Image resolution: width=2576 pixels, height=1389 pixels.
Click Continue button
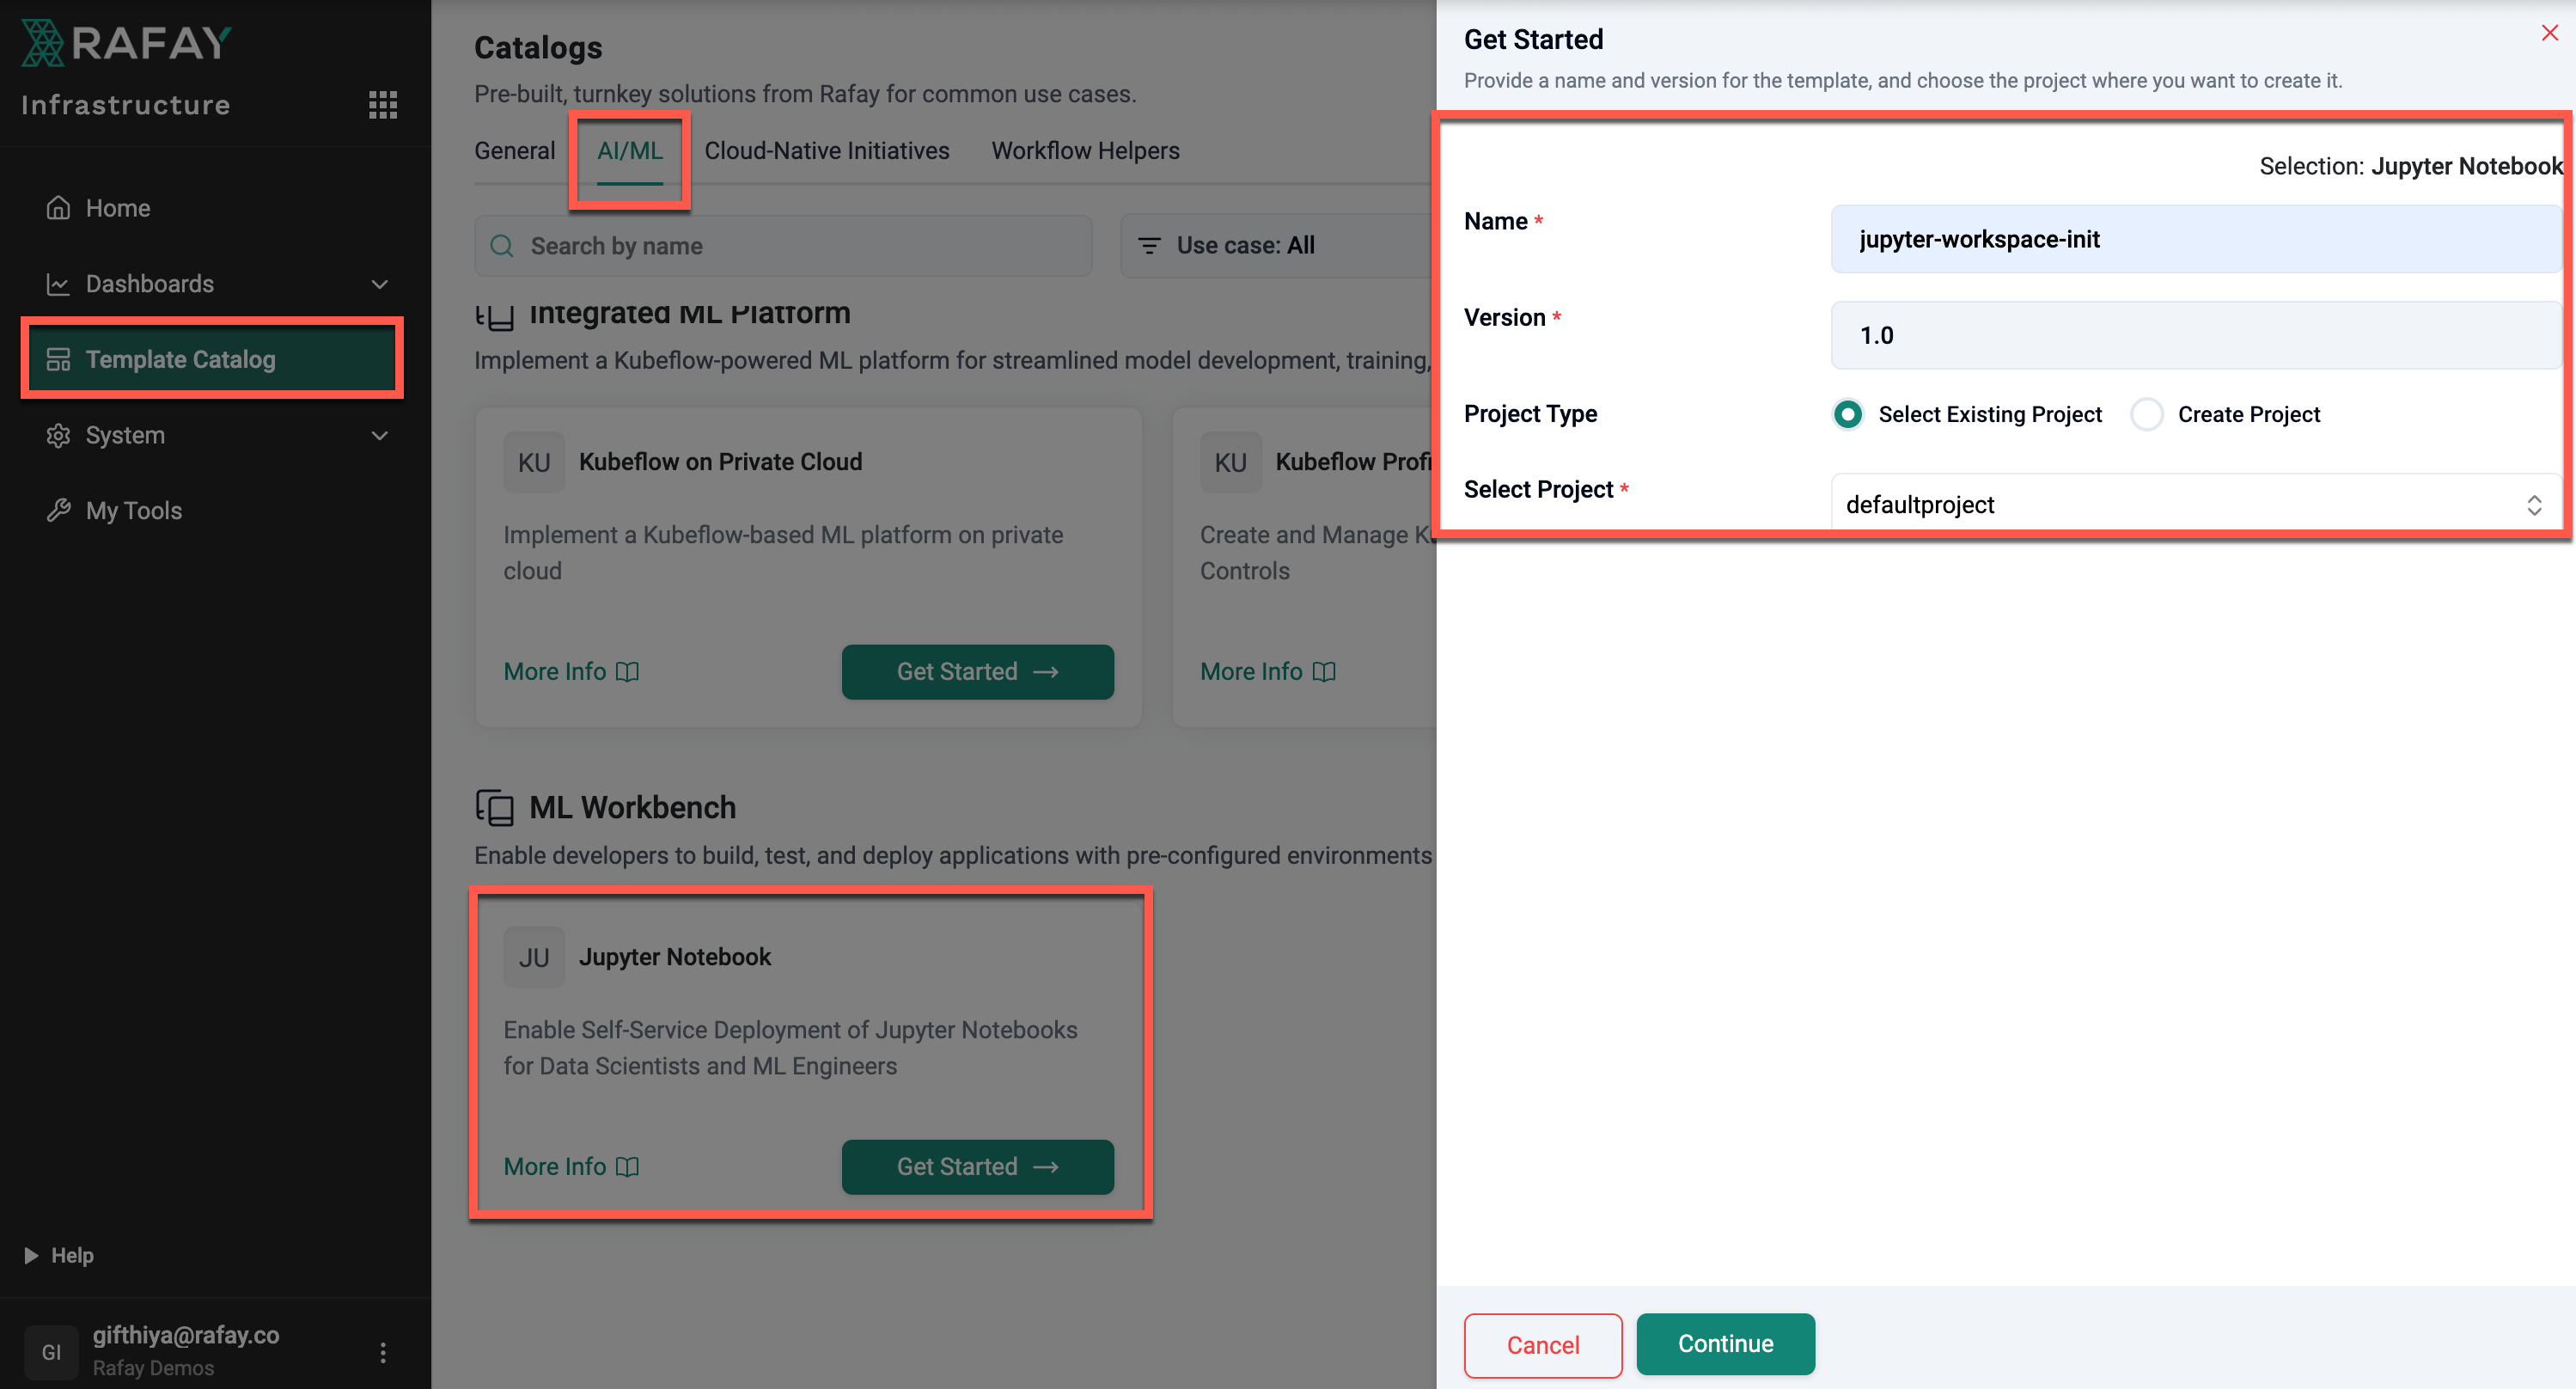[1725, 1343]
